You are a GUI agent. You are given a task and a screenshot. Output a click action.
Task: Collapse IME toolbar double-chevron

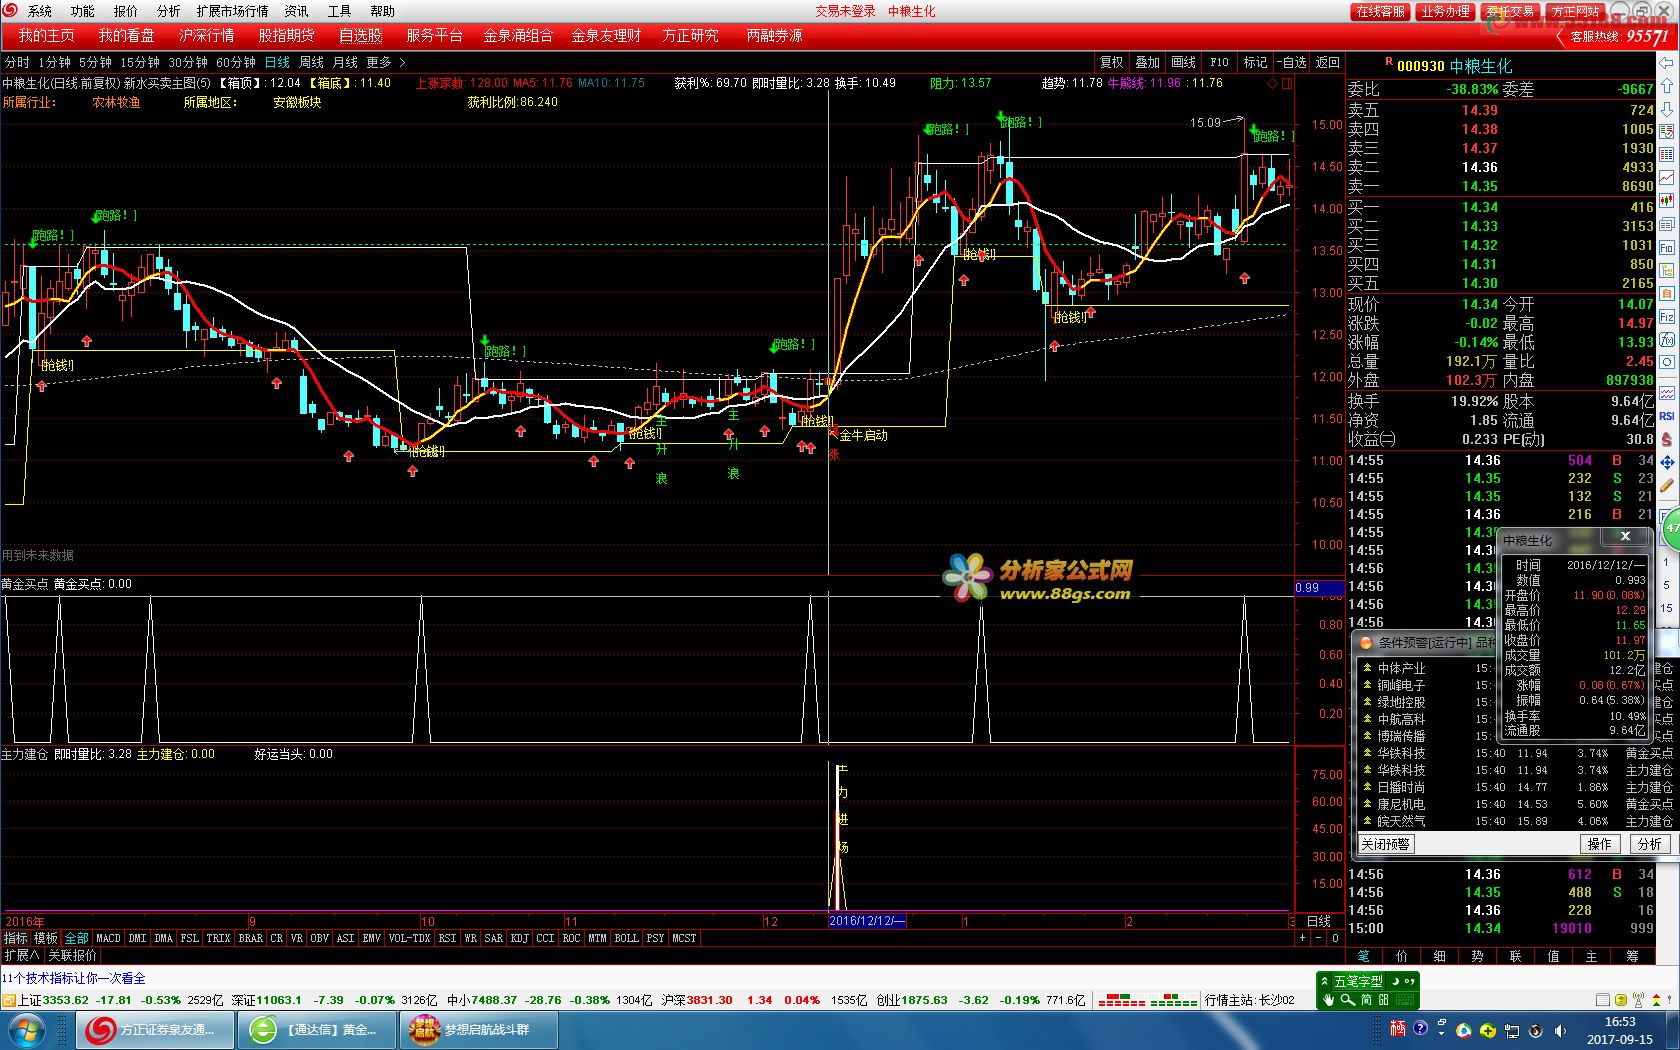(x=1324, y=981)
